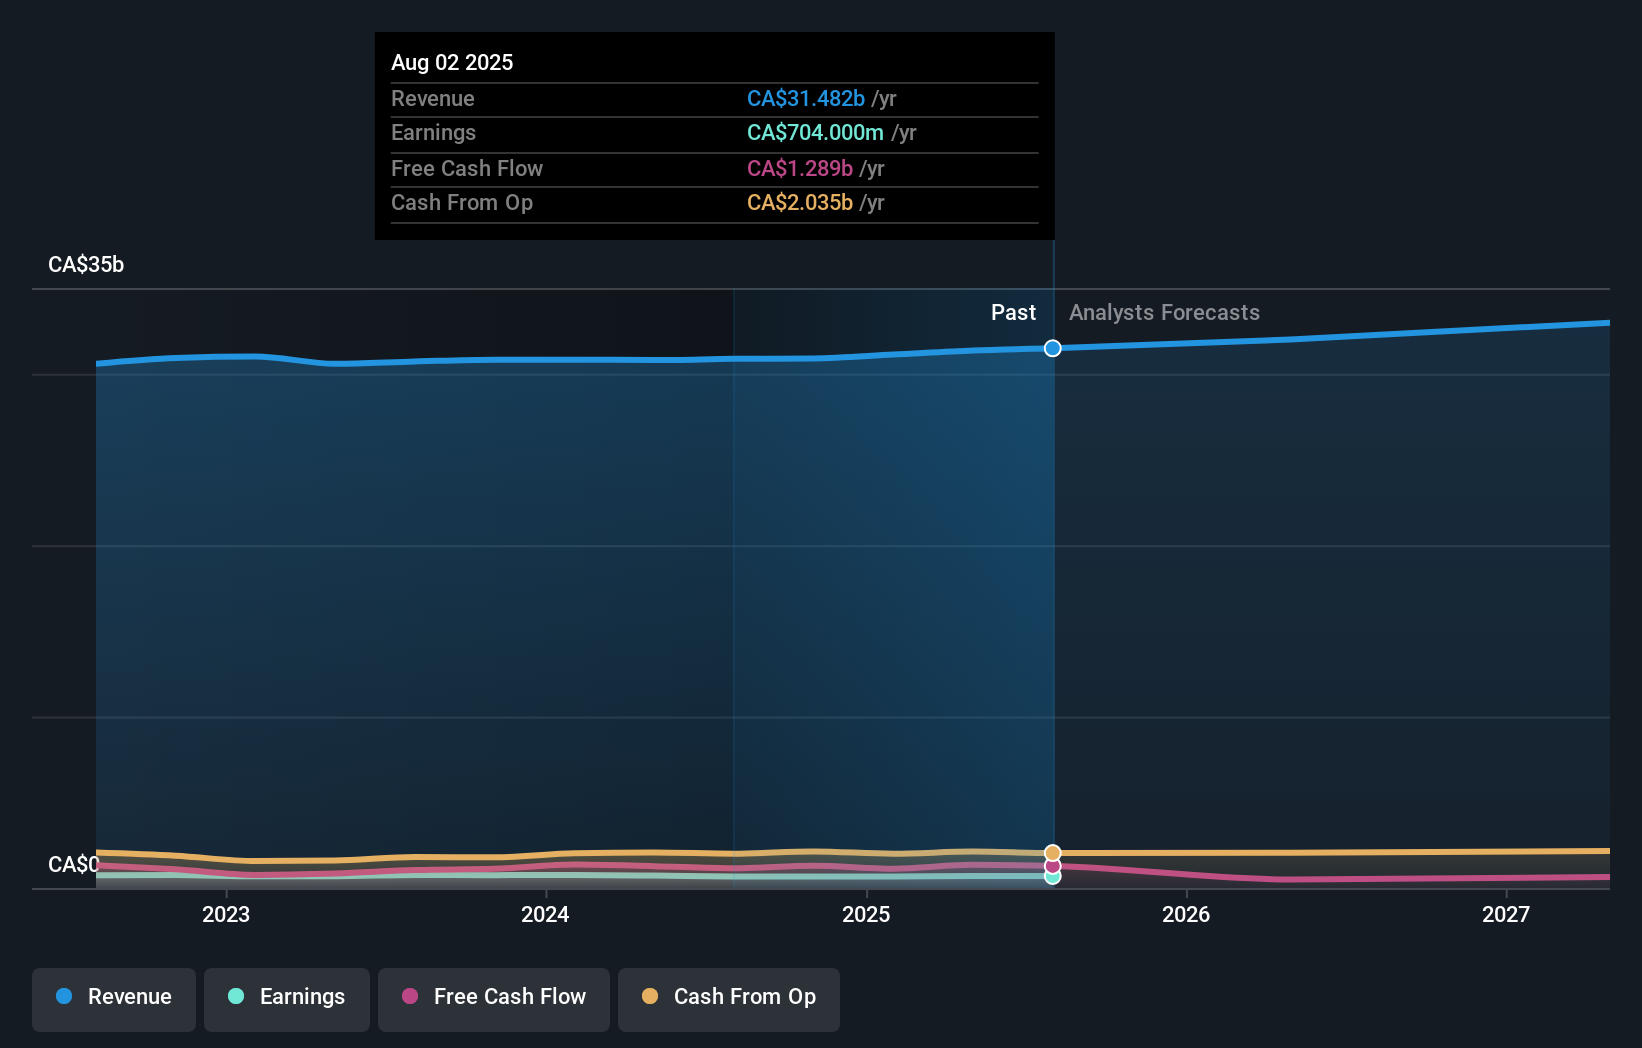Select the pink Free Cash Flow chart marker
This screenshot has height=1048, width=1642.
1052,865
